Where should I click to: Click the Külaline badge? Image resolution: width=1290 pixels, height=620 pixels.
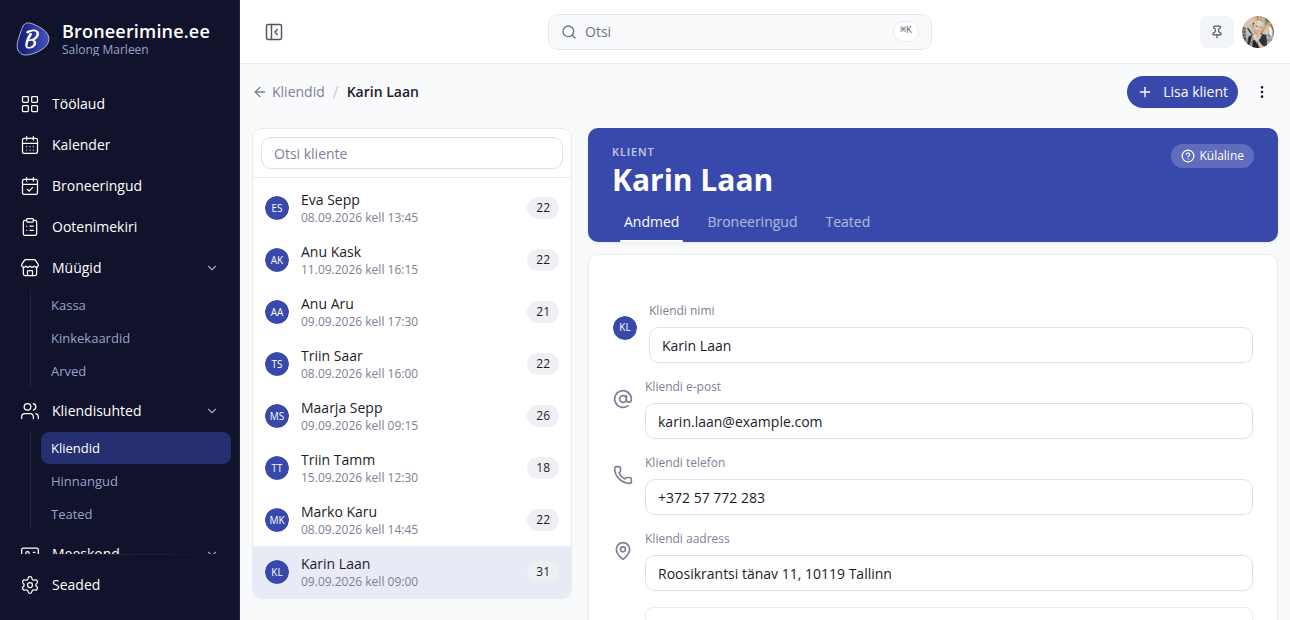1212,156
